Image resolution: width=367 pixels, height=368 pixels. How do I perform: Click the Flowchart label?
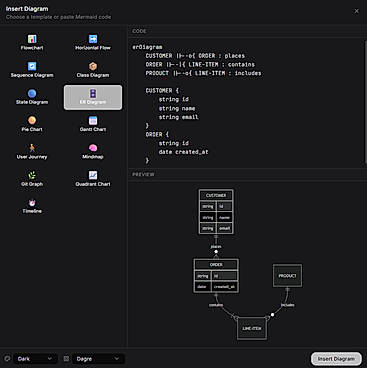(32, 48)
